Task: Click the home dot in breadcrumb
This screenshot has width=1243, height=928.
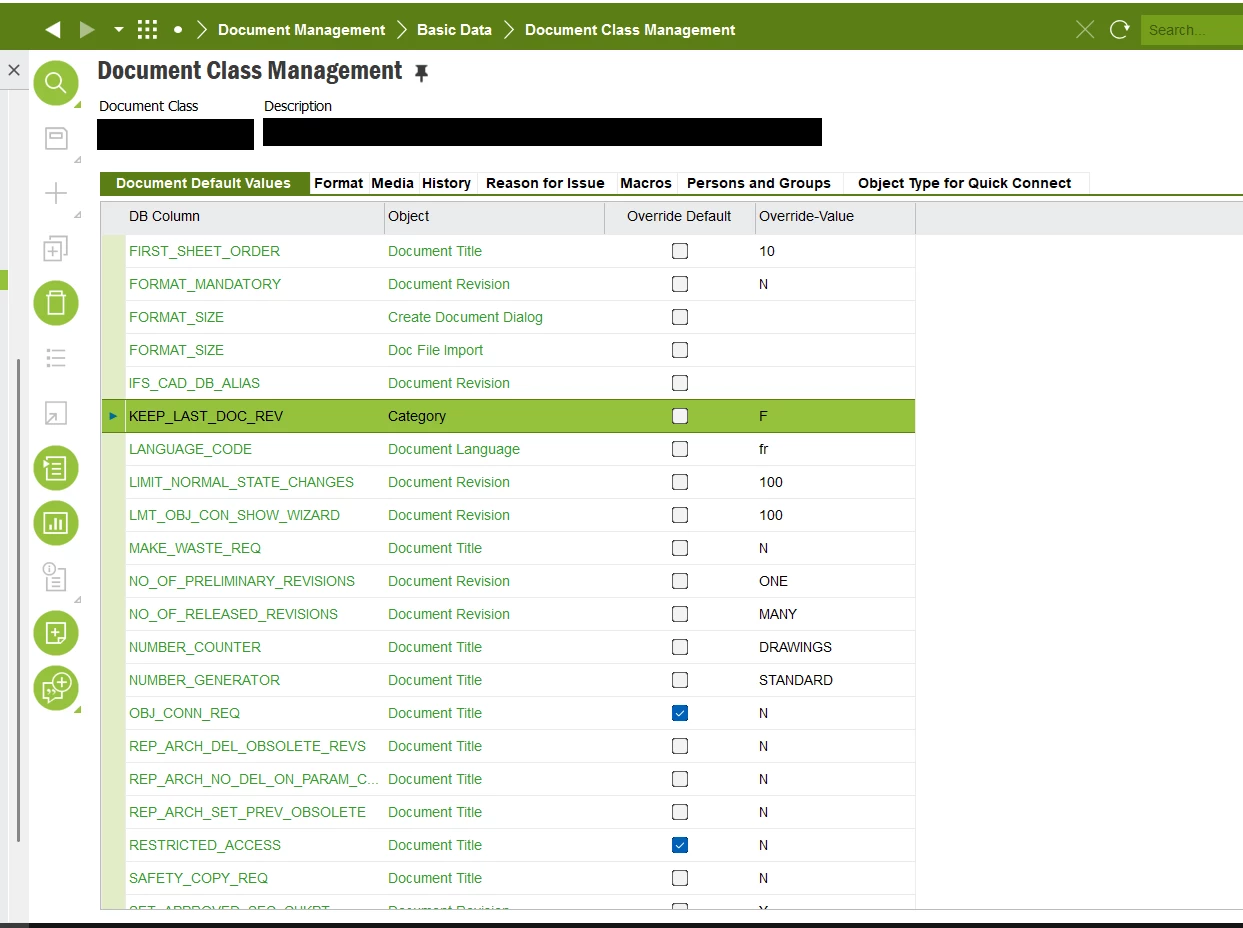Action: coord(178,30)
